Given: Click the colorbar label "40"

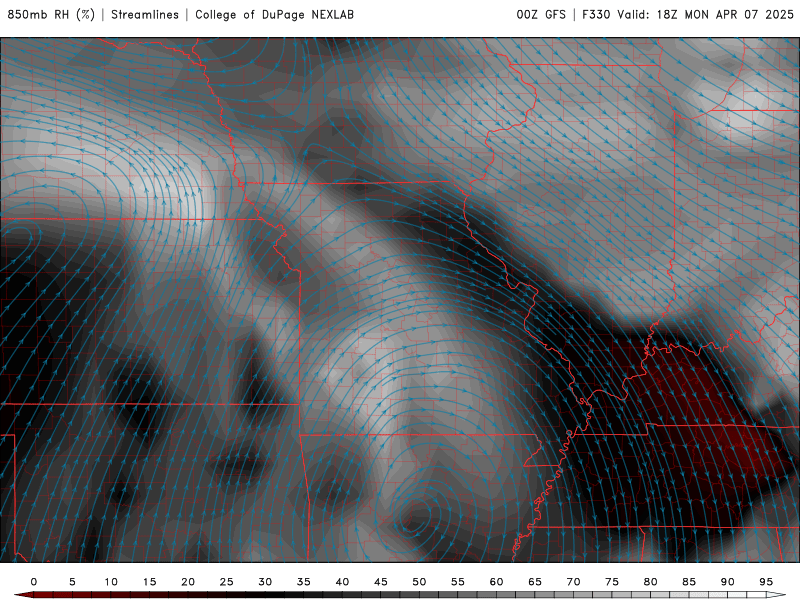Looking at the screenshot, I should (x=342, y=582).
